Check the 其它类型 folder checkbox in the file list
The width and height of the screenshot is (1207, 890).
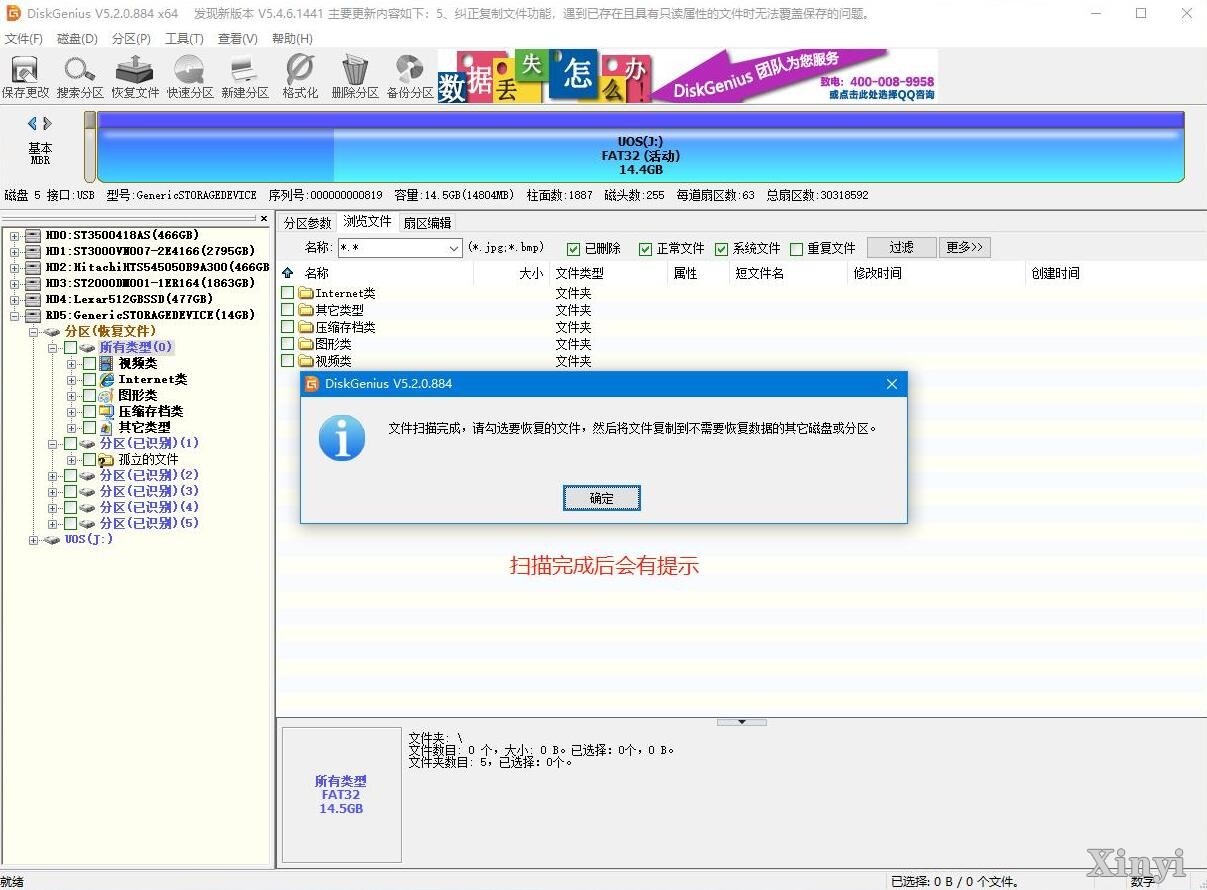[288, 310]
